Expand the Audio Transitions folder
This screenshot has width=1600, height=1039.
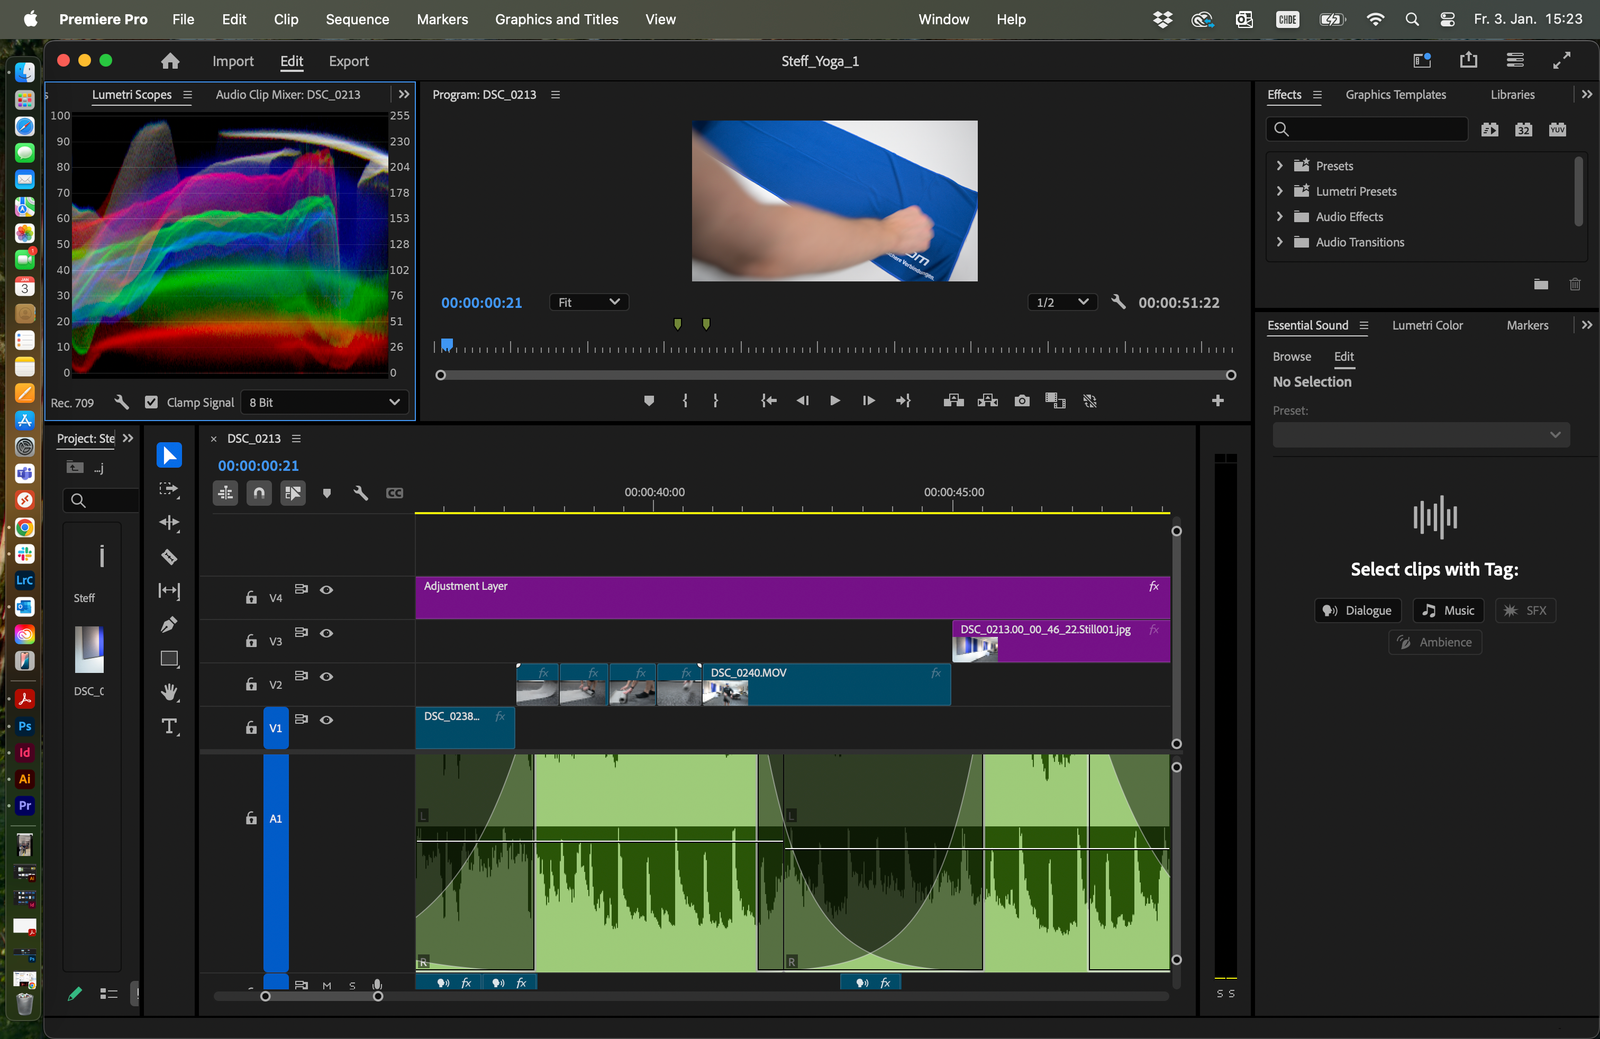(1279, 242)
